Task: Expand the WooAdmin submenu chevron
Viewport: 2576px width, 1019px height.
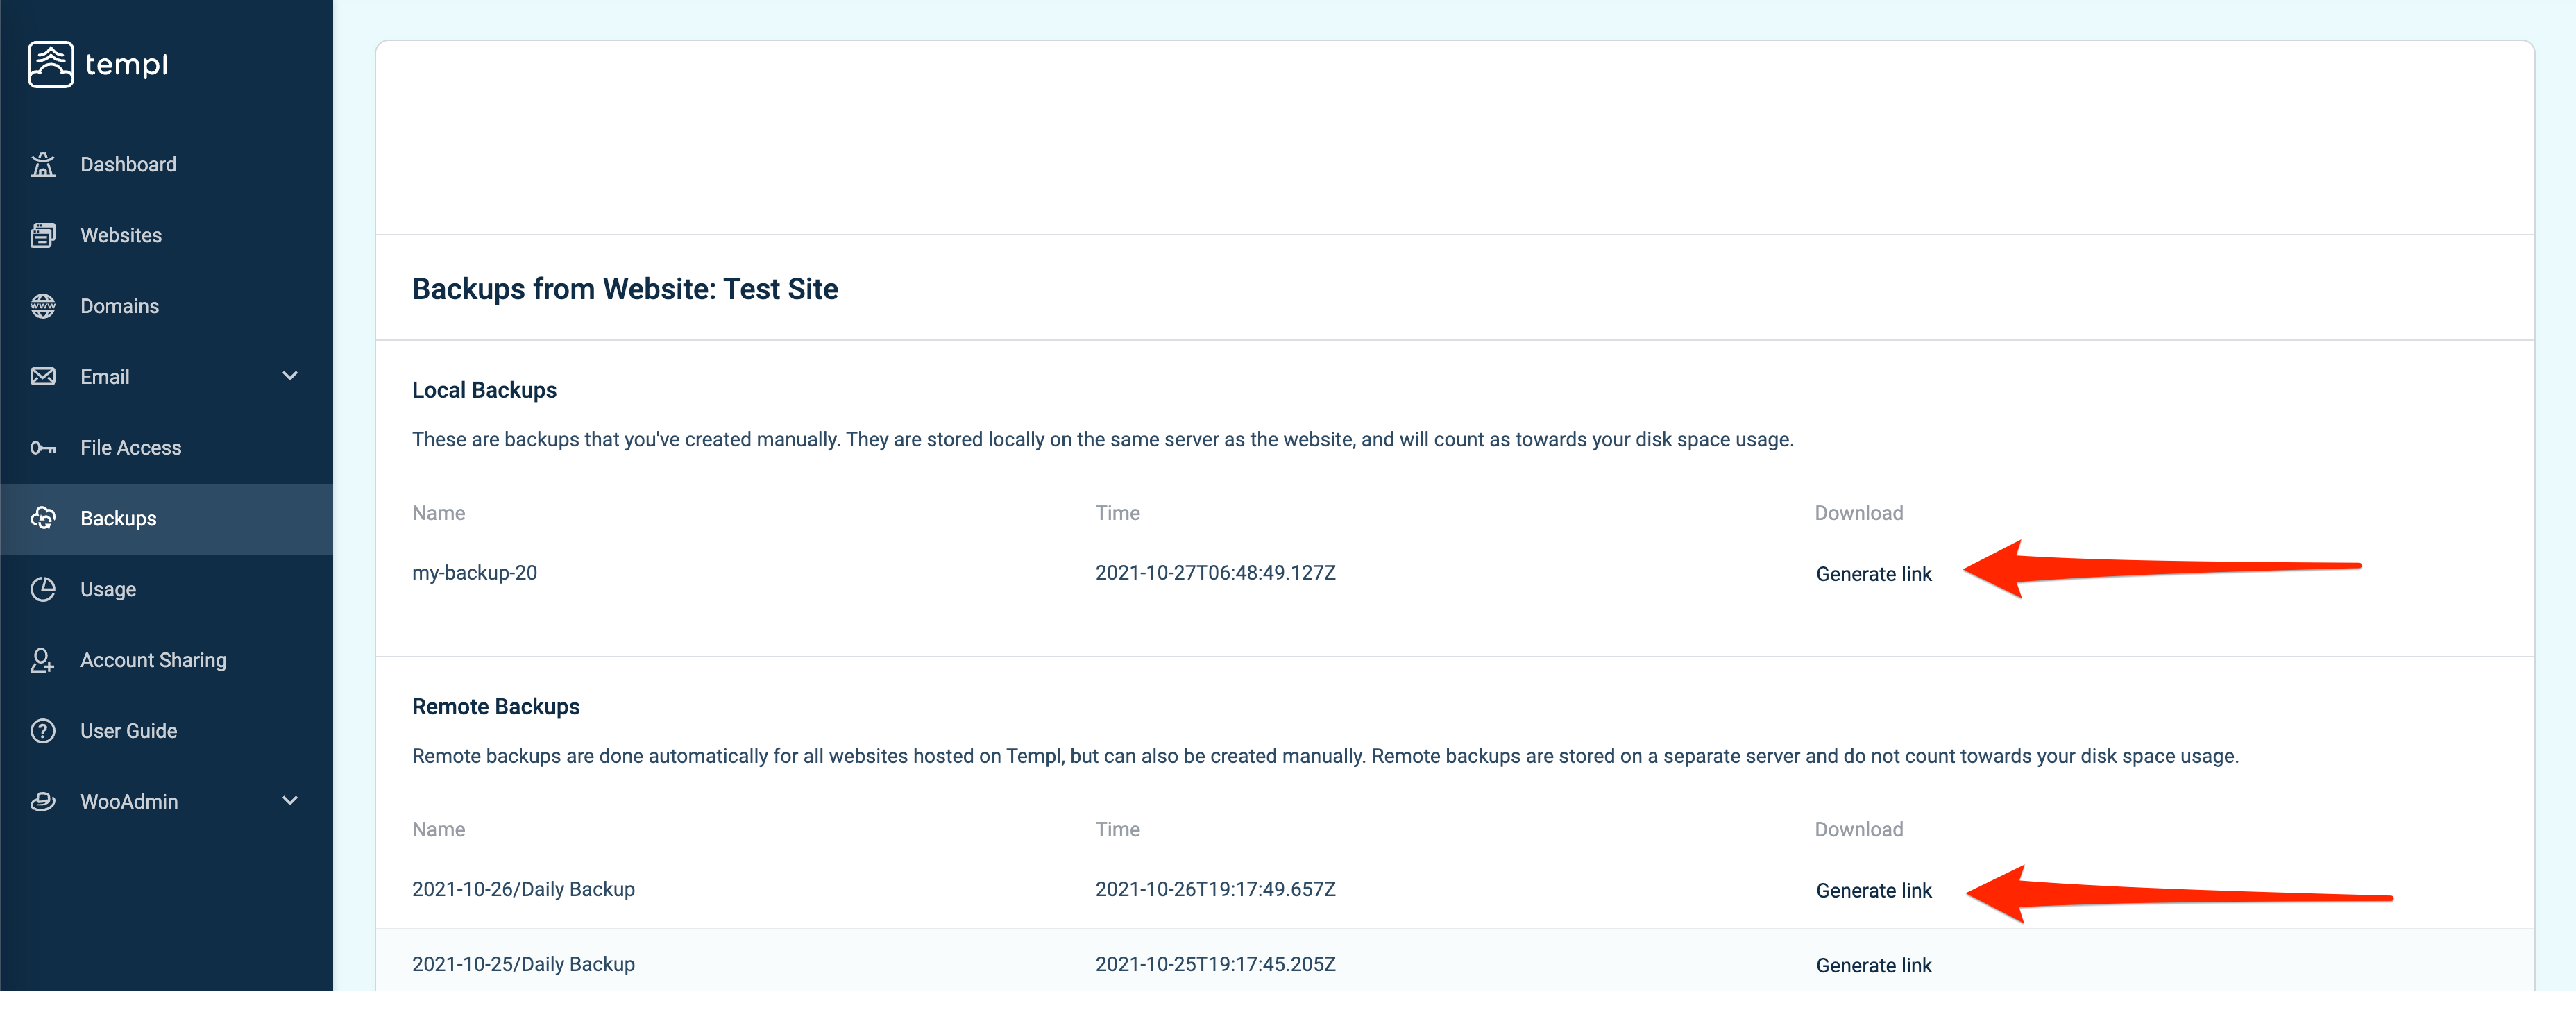Action: (290, 801)
